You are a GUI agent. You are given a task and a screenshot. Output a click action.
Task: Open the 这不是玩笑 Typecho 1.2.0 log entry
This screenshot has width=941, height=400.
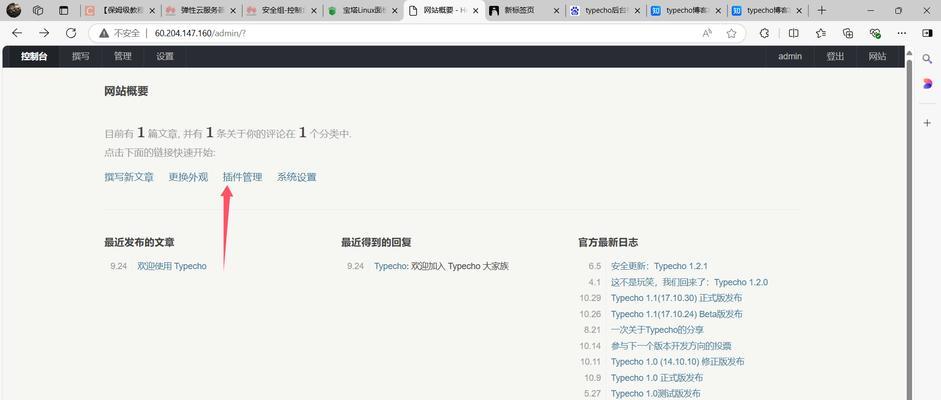click(690, 282)
